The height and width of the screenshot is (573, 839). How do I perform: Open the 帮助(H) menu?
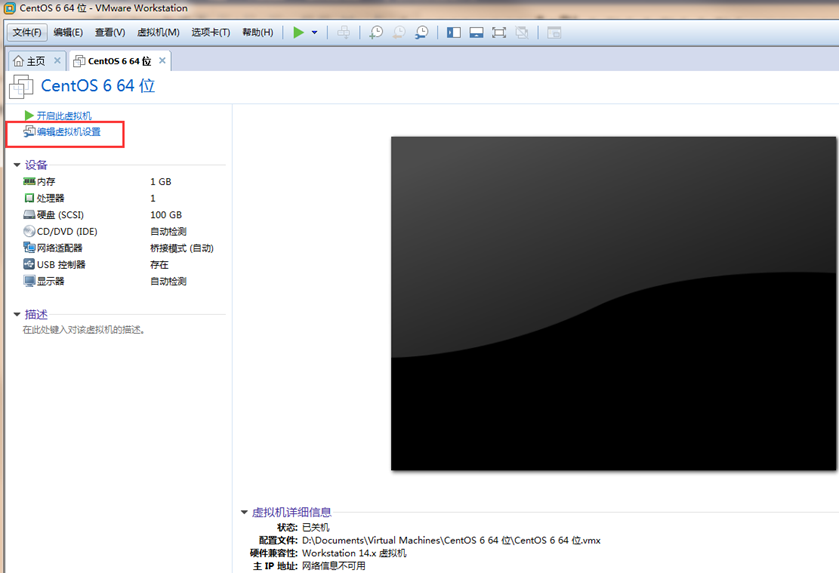258,33
